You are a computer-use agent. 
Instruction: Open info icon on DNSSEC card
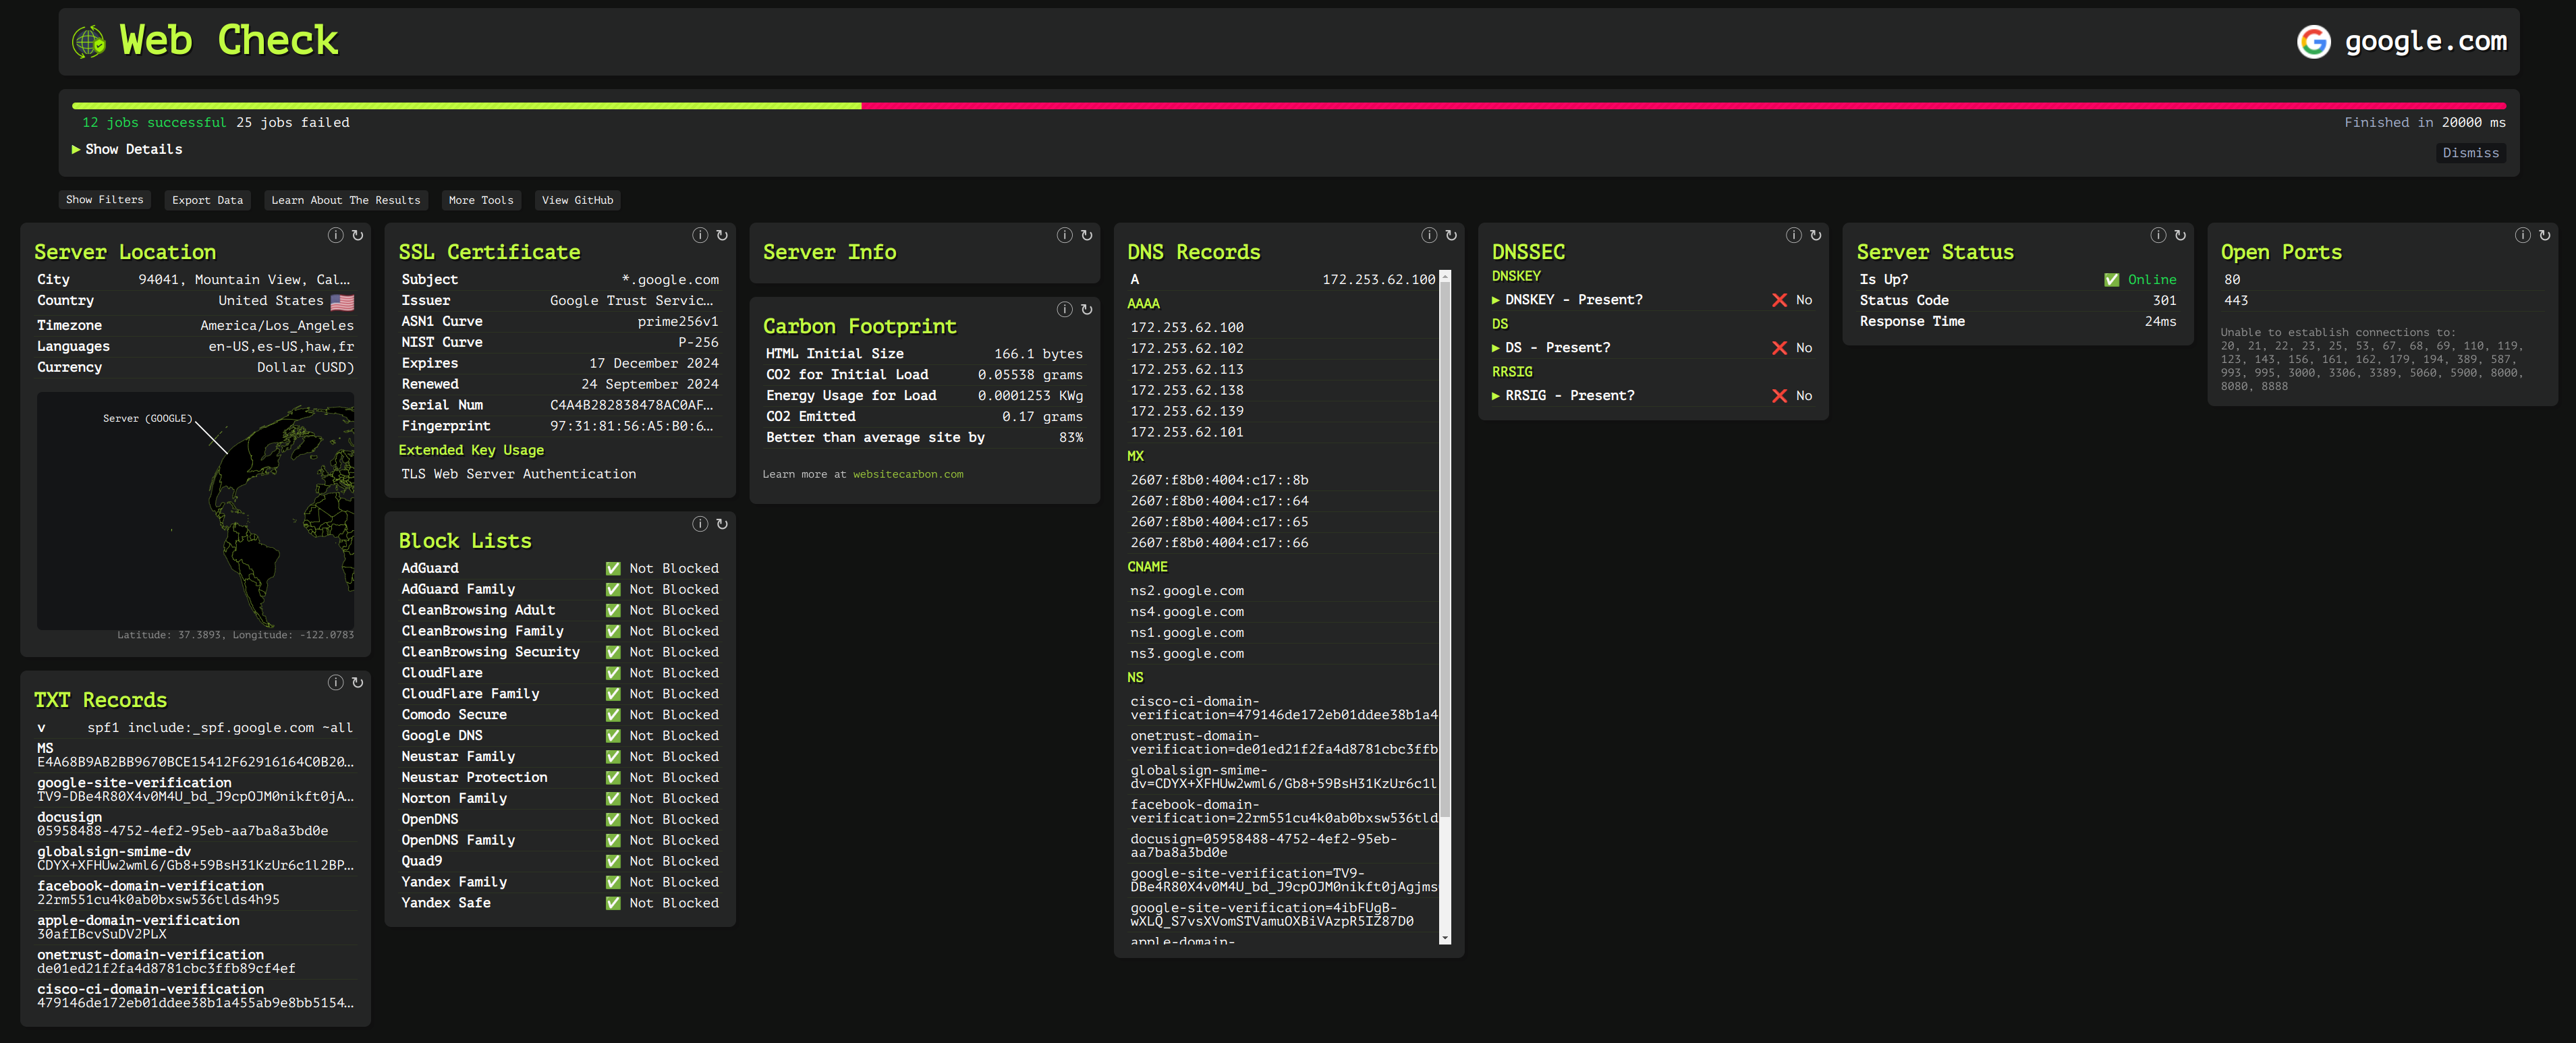pos(1794,235)
